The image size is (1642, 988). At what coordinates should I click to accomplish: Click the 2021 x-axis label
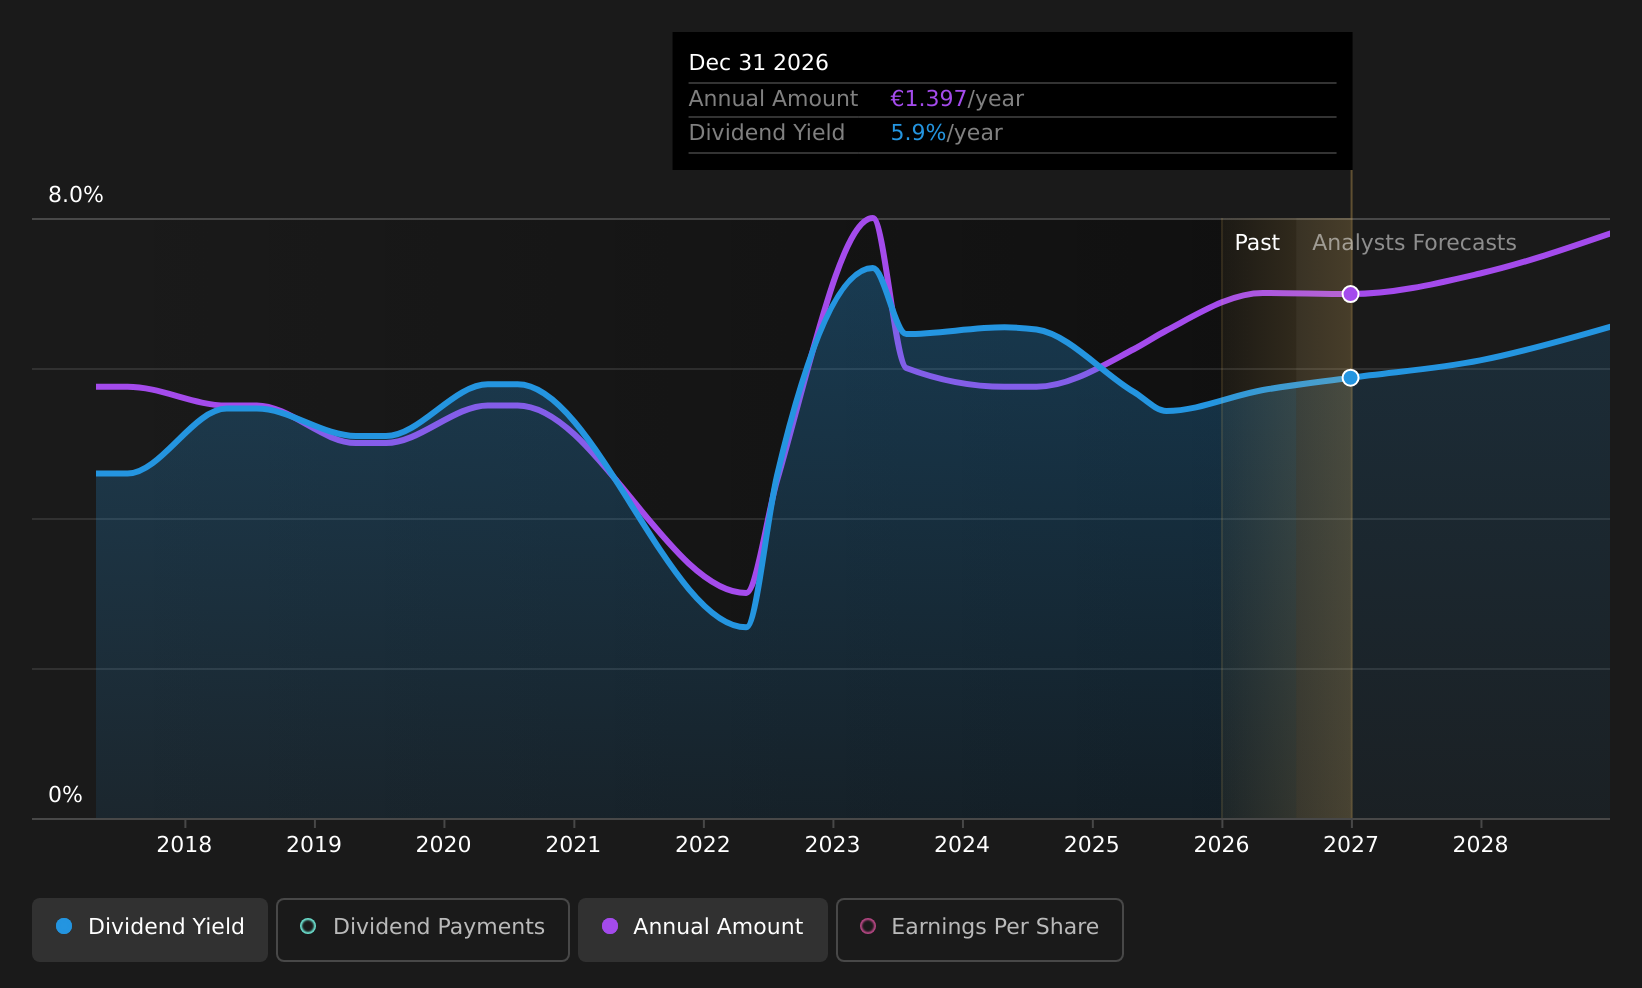(573, 845)
